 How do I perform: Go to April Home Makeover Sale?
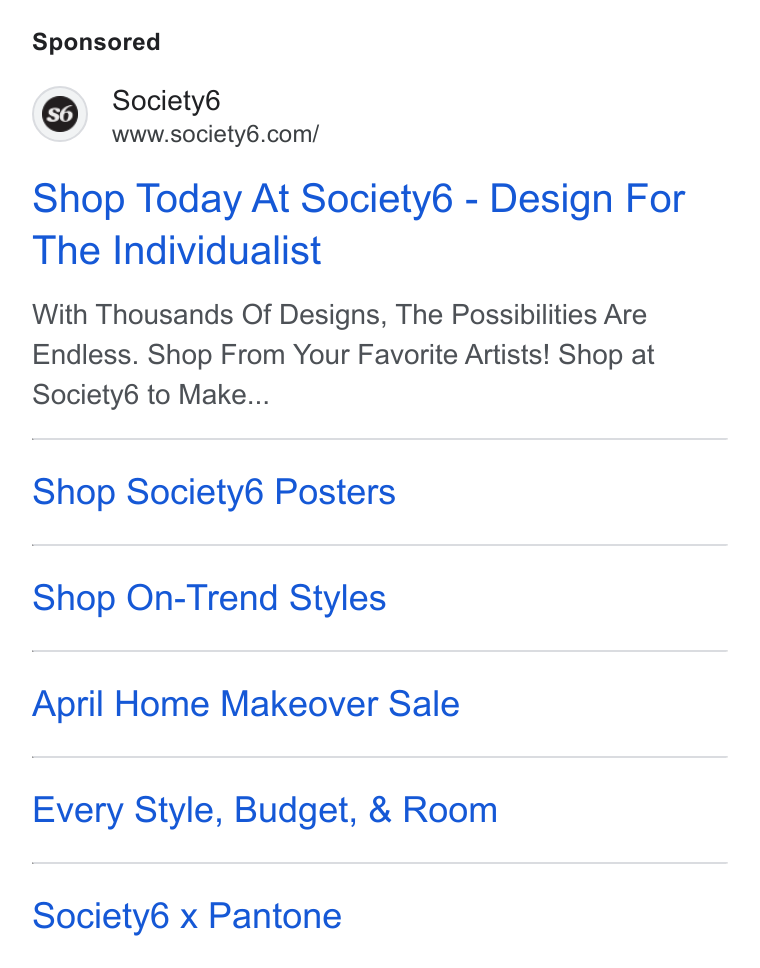click(x=246, y=704)
